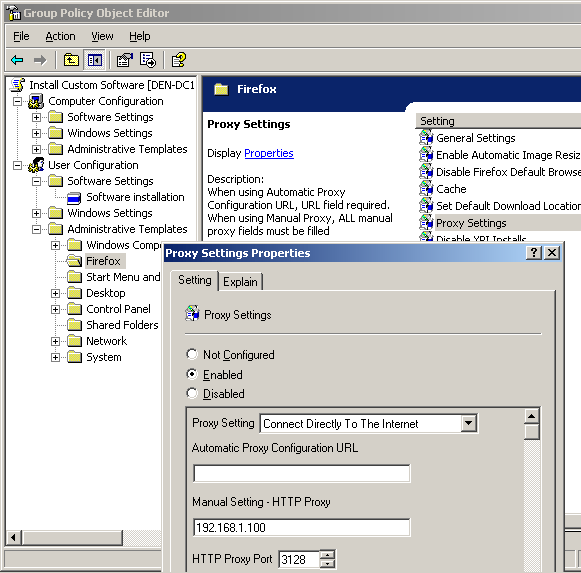Click the Up One Level folder icon
581x573 pixels.
[x=71, y=60]
